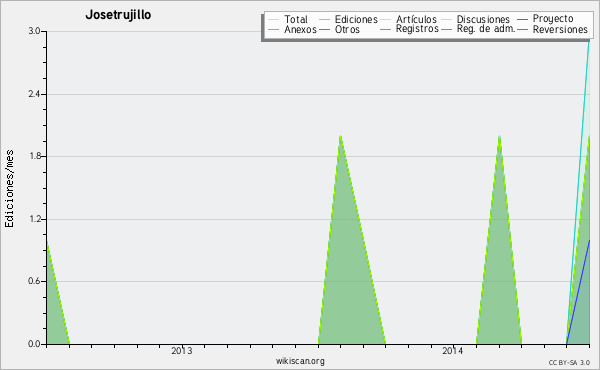Click the wikiscan.org credit text
Screen dimensions: 600x370
click(300, 361)
